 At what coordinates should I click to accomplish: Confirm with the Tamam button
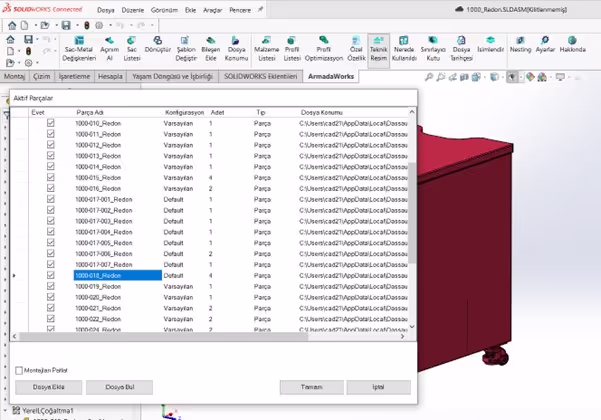click(312, 387)
